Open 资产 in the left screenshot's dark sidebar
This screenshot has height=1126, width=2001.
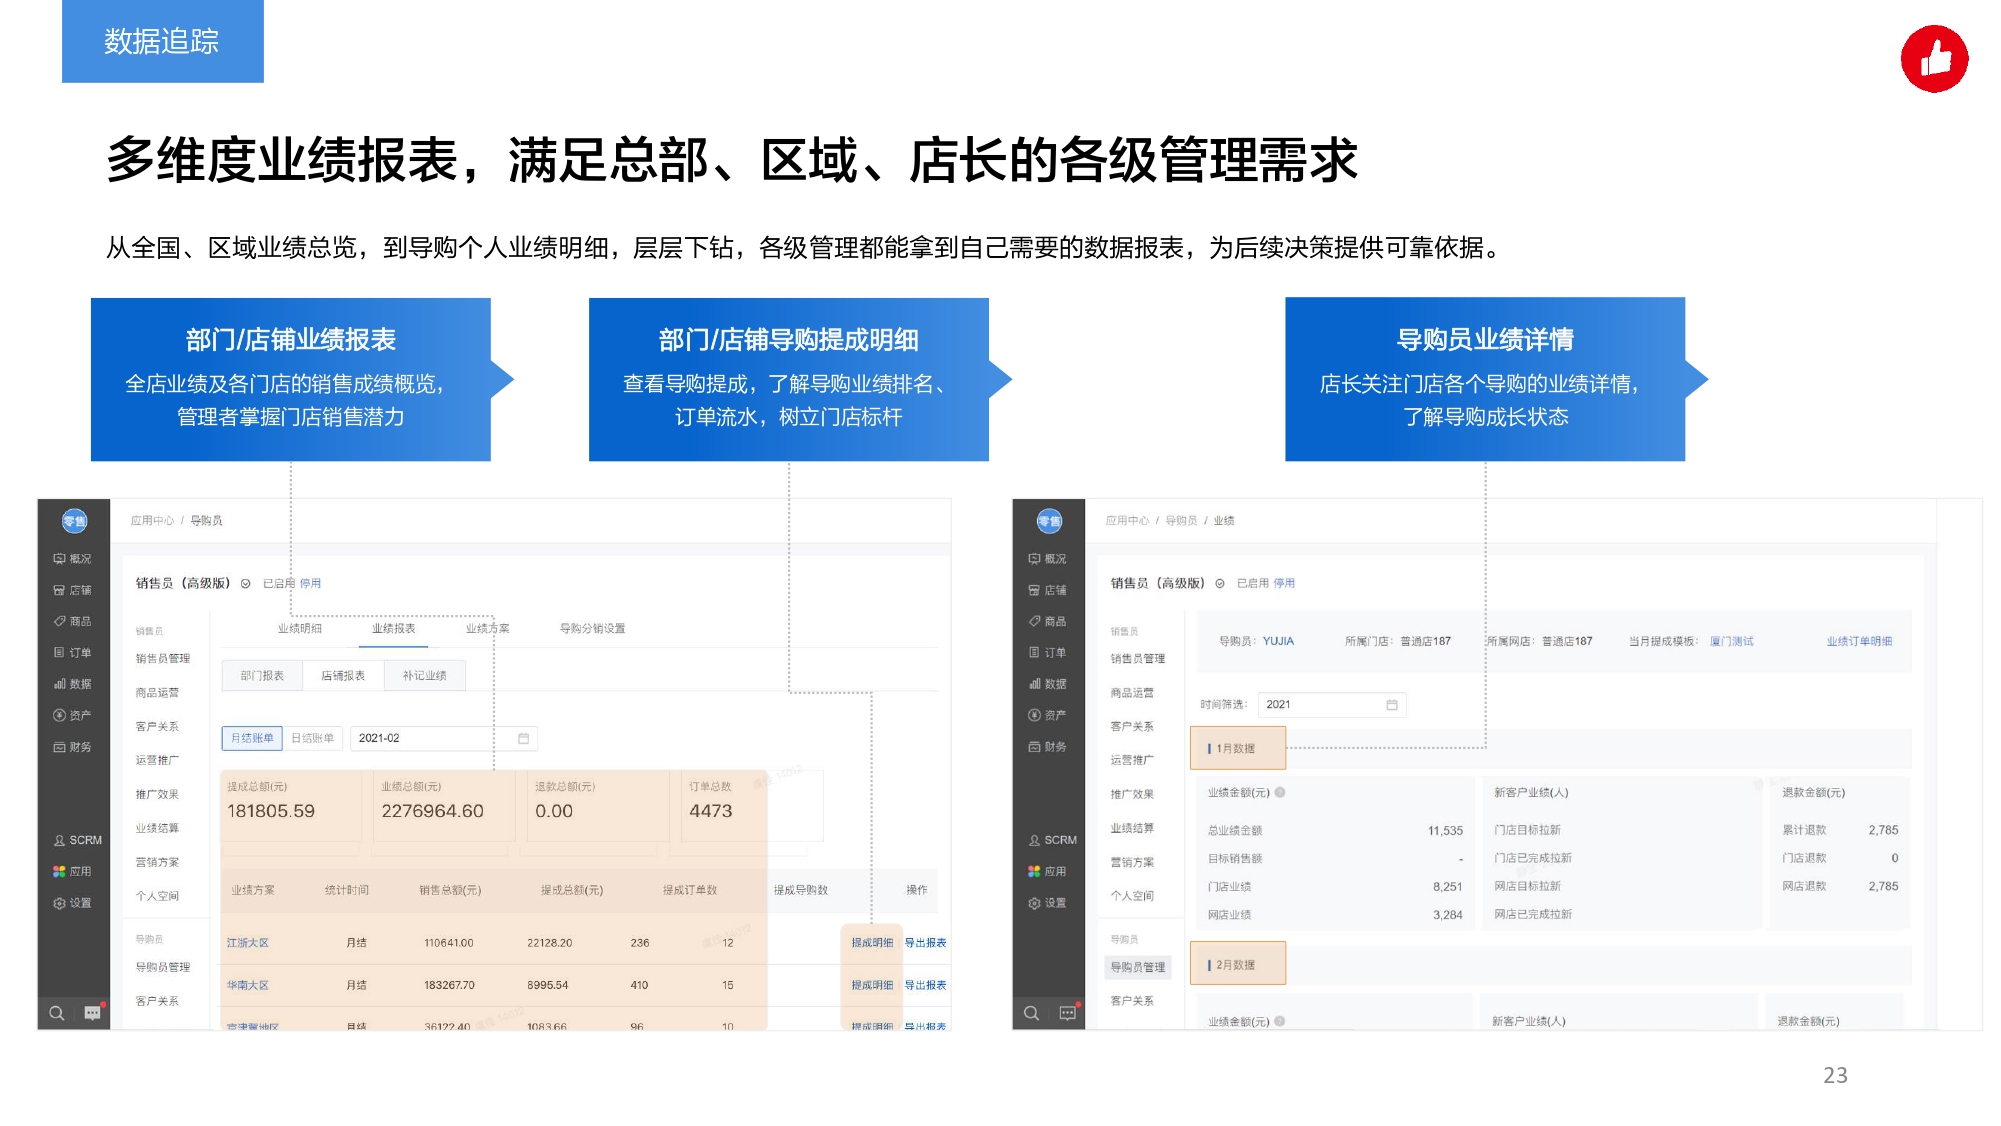72,715
